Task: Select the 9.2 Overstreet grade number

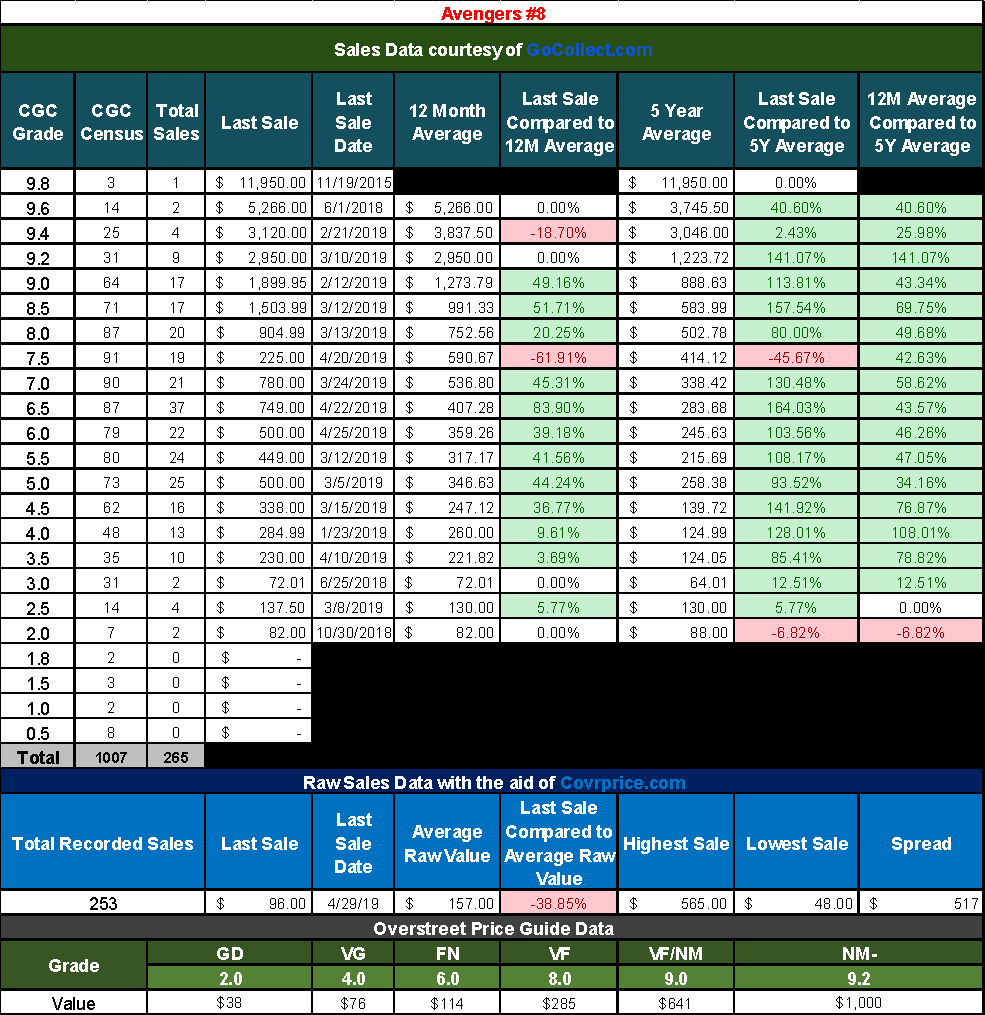Action: pyautogui.click(x=859, y=978)
